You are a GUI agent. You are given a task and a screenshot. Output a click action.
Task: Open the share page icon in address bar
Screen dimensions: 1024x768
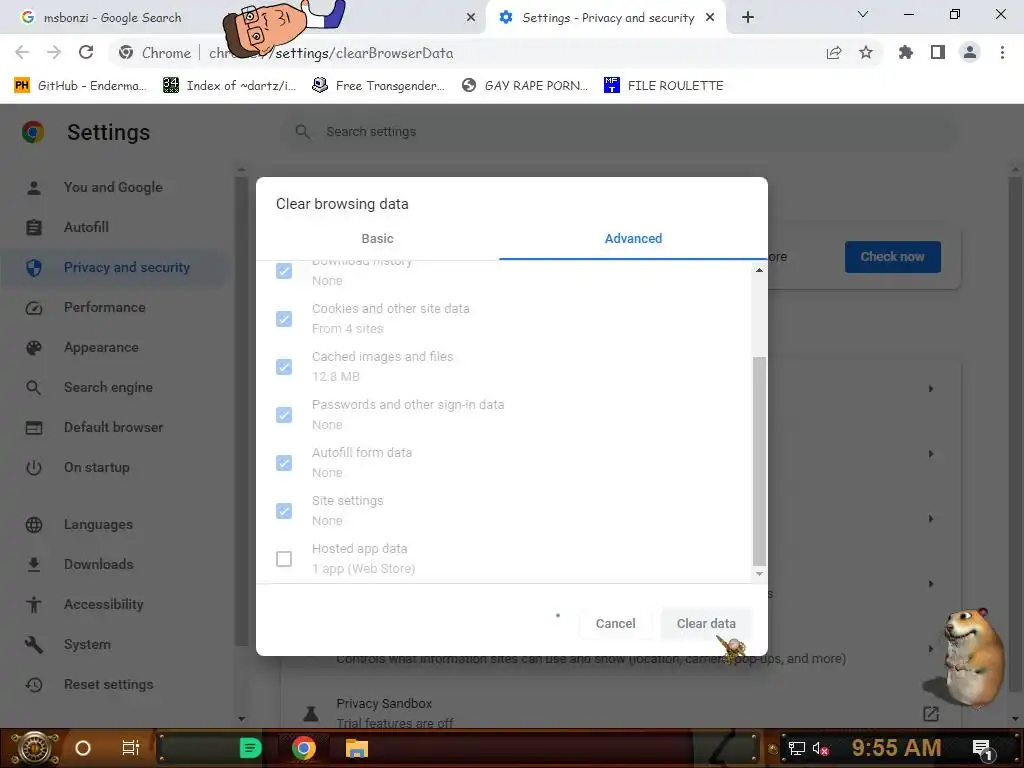(x=834, y=52)
